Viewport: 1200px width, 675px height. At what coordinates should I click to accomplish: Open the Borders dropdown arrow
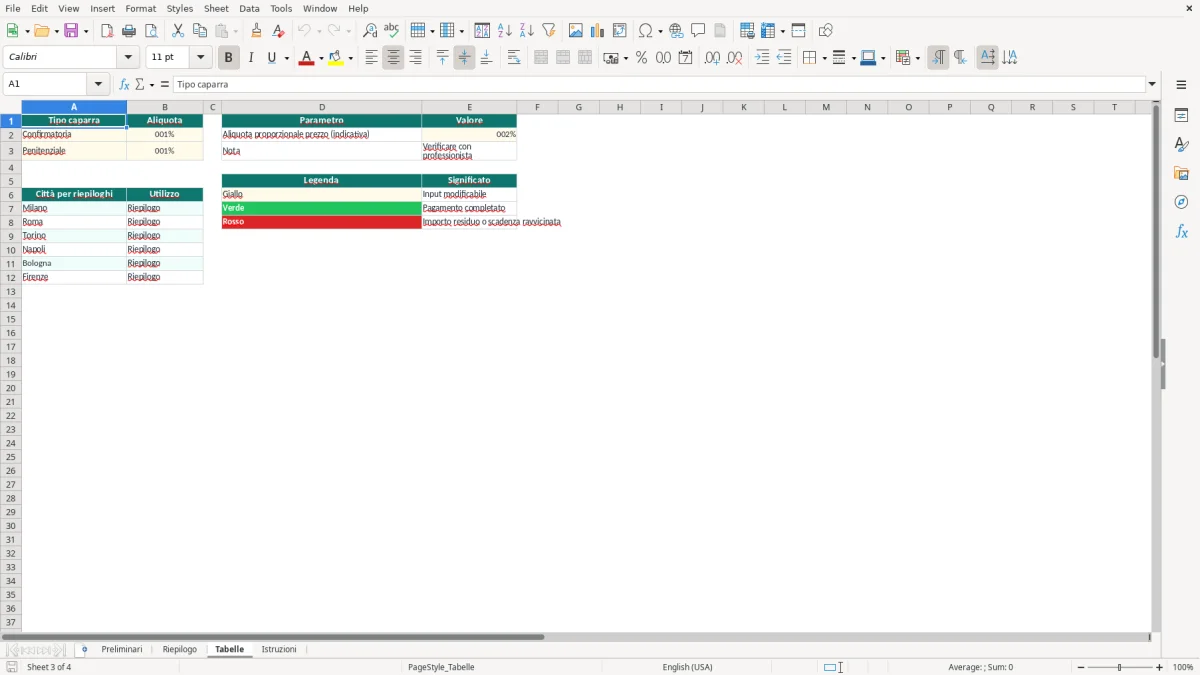(823, 58)
